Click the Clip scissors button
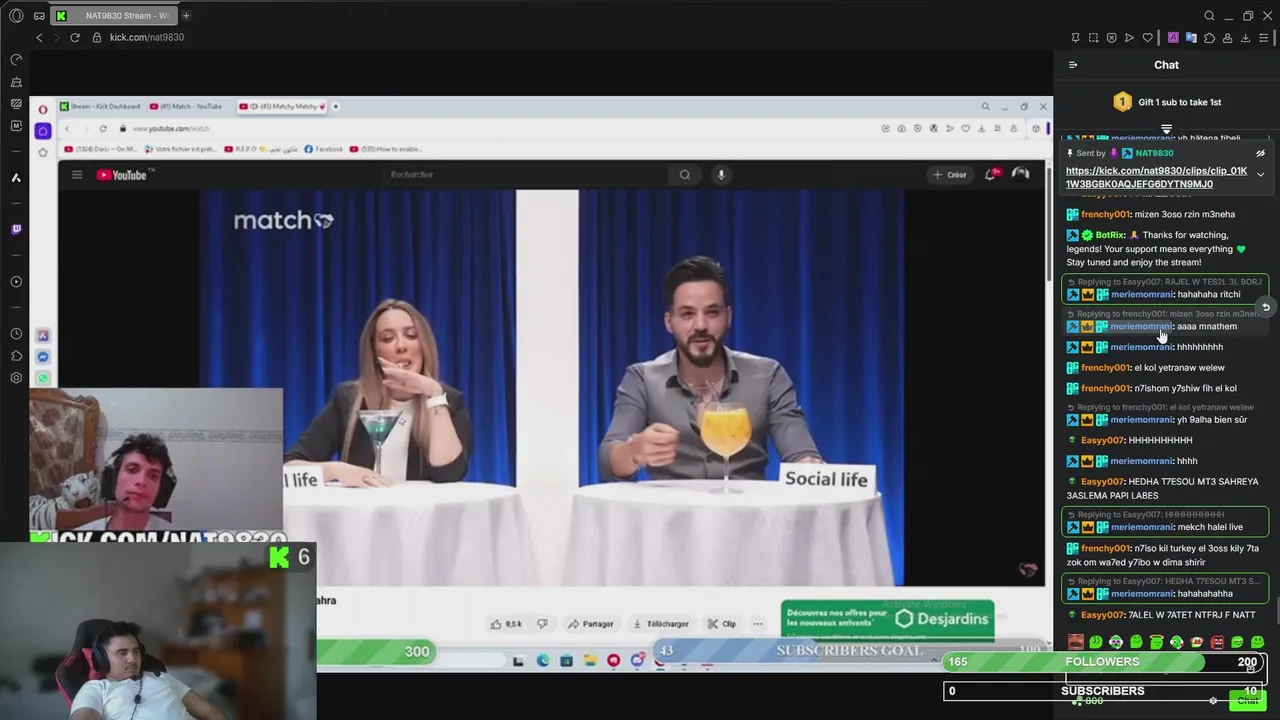This screenshot has height=720, width=1280. click(722, 624)
